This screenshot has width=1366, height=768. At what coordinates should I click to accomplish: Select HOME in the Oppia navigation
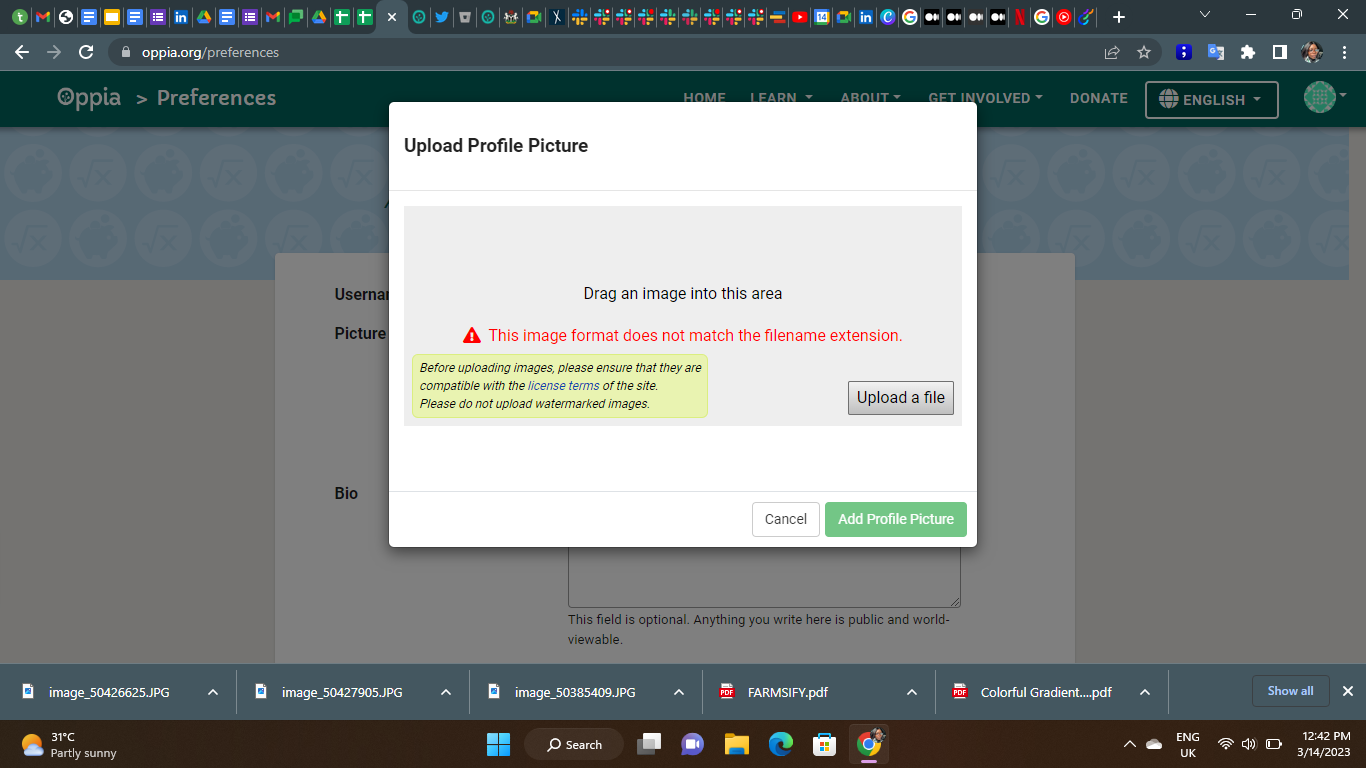704,98
